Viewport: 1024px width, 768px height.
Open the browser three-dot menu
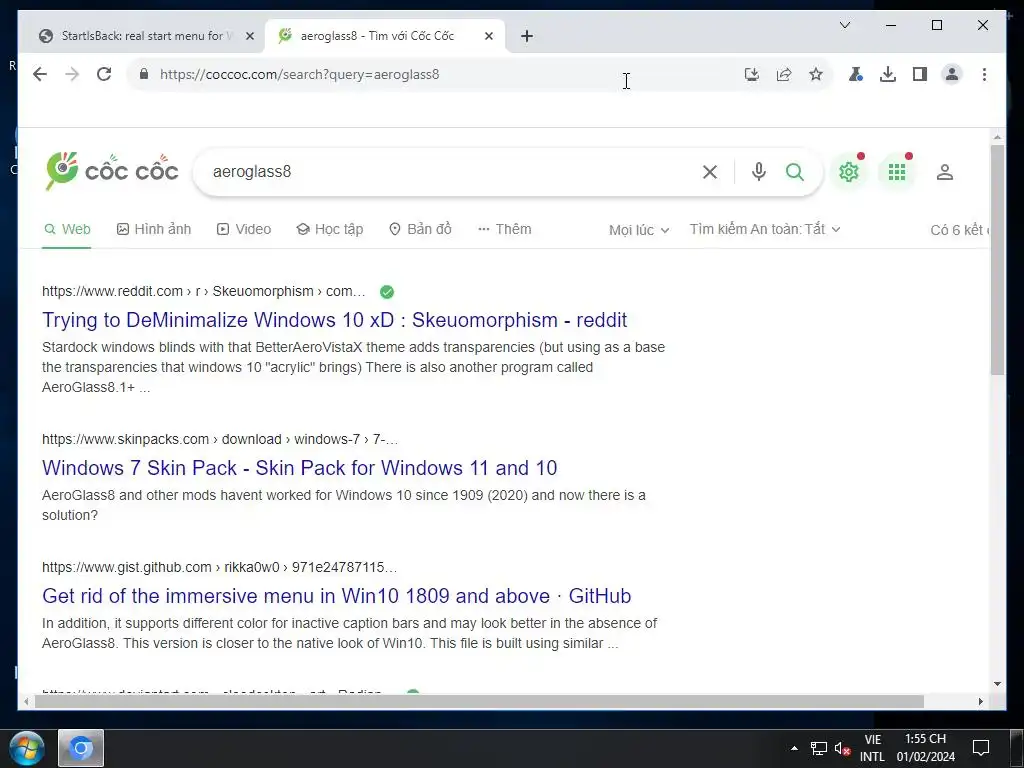984,74
